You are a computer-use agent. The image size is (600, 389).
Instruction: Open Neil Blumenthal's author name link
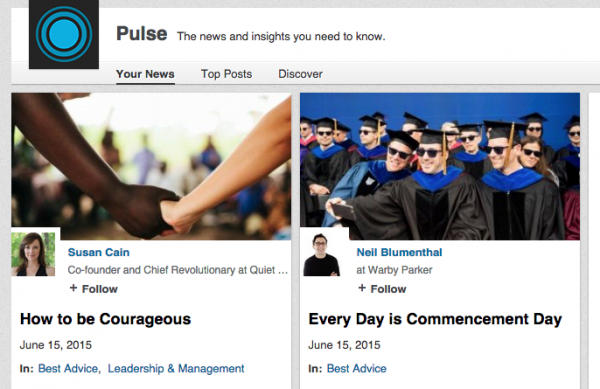pos(399,252)
